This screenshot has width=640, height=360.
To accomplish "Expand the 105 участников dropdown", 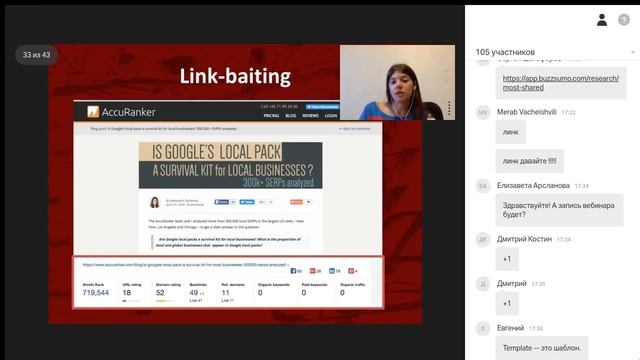I will (x=632, y=52).
